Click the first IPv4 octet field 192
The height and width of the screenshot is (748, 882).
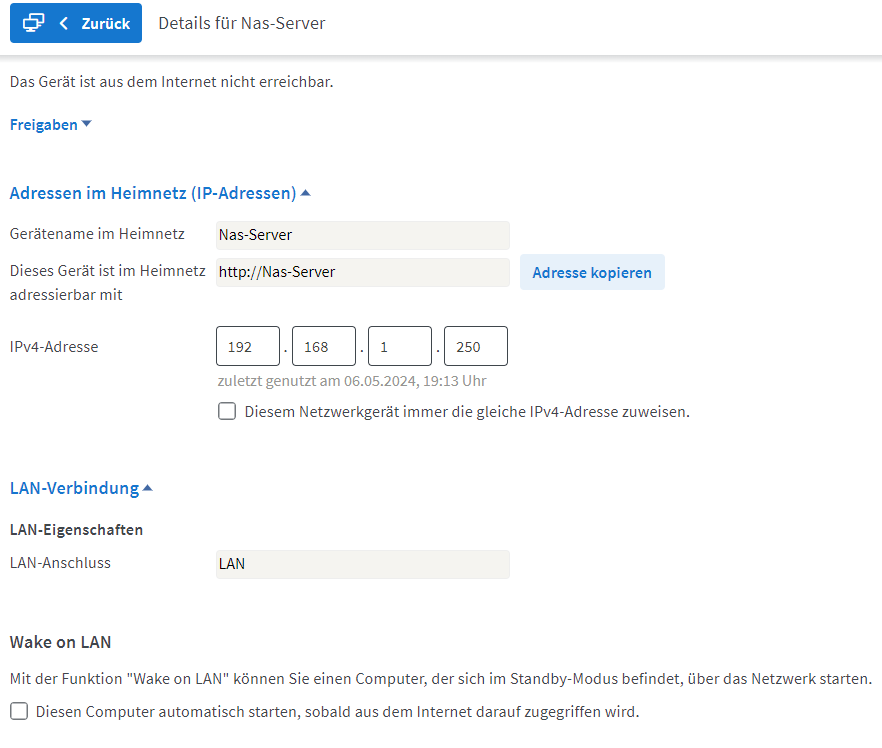point(248,346)
